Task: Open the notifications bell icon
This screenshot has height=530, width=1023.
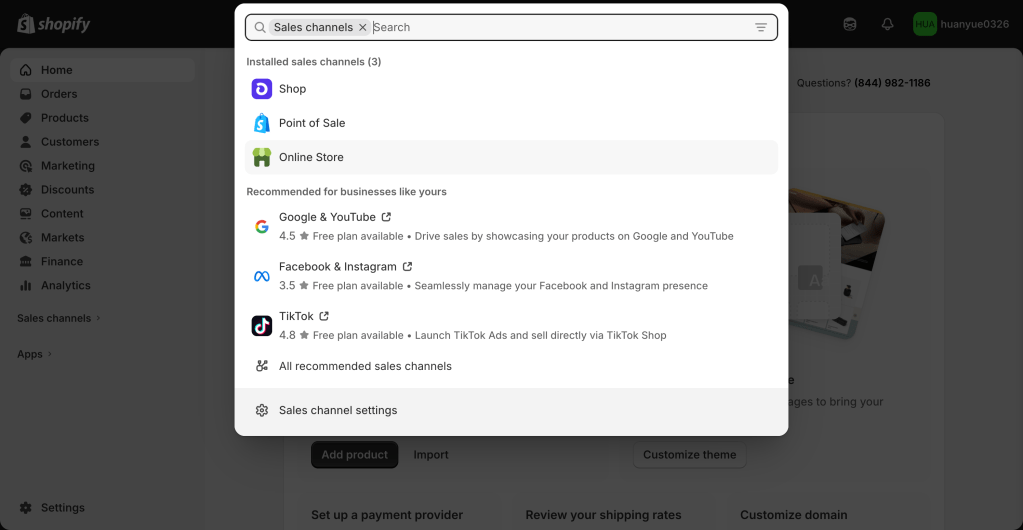Action: 887,24
